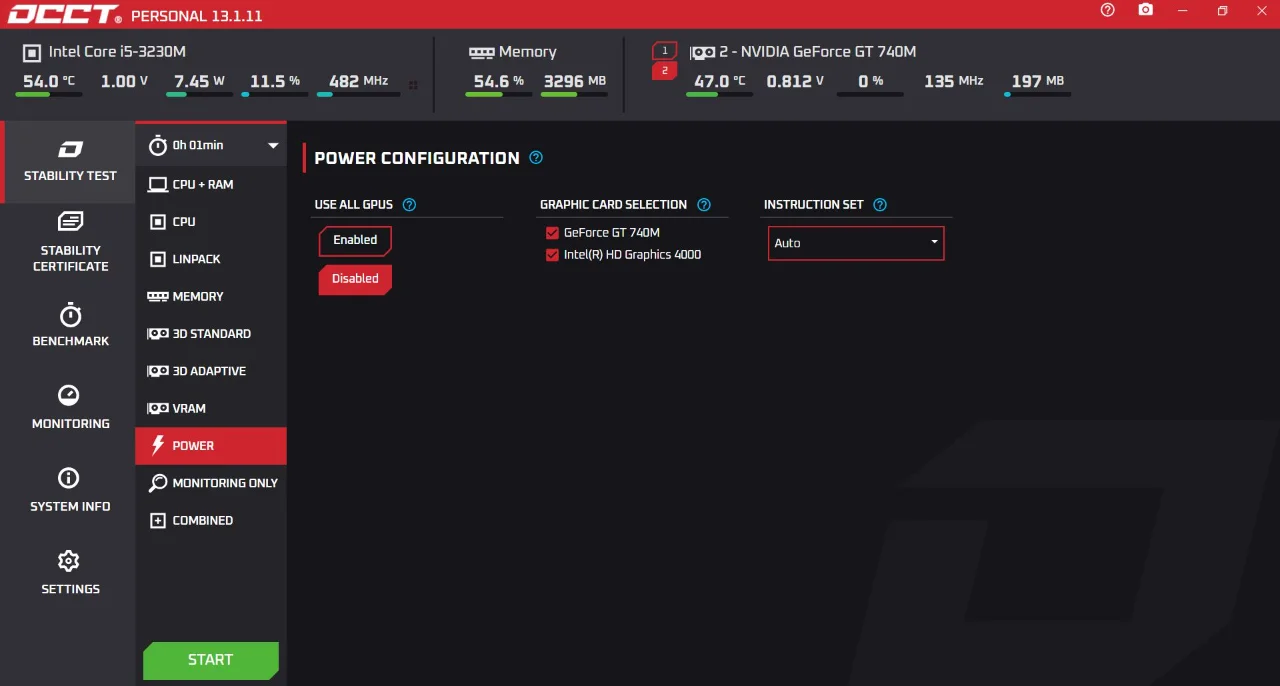Select the LINPACK test
This screenshot has width=1280, height=686.
tap(211, 259)
